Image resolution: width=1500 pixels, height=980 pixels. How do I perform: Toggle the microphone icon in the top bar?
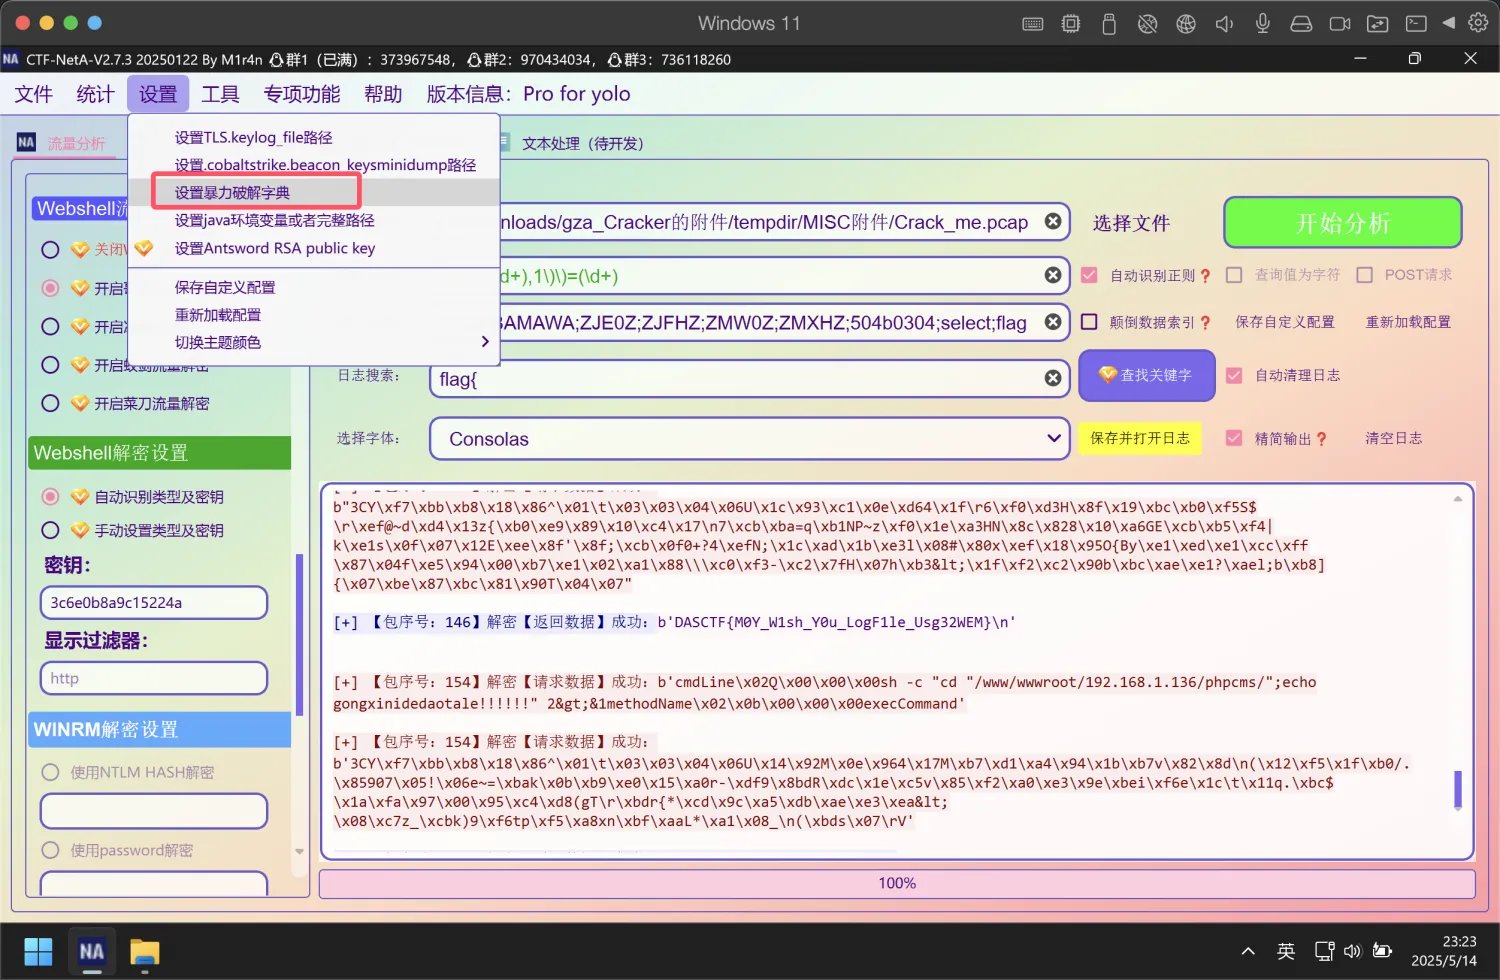1263,23
